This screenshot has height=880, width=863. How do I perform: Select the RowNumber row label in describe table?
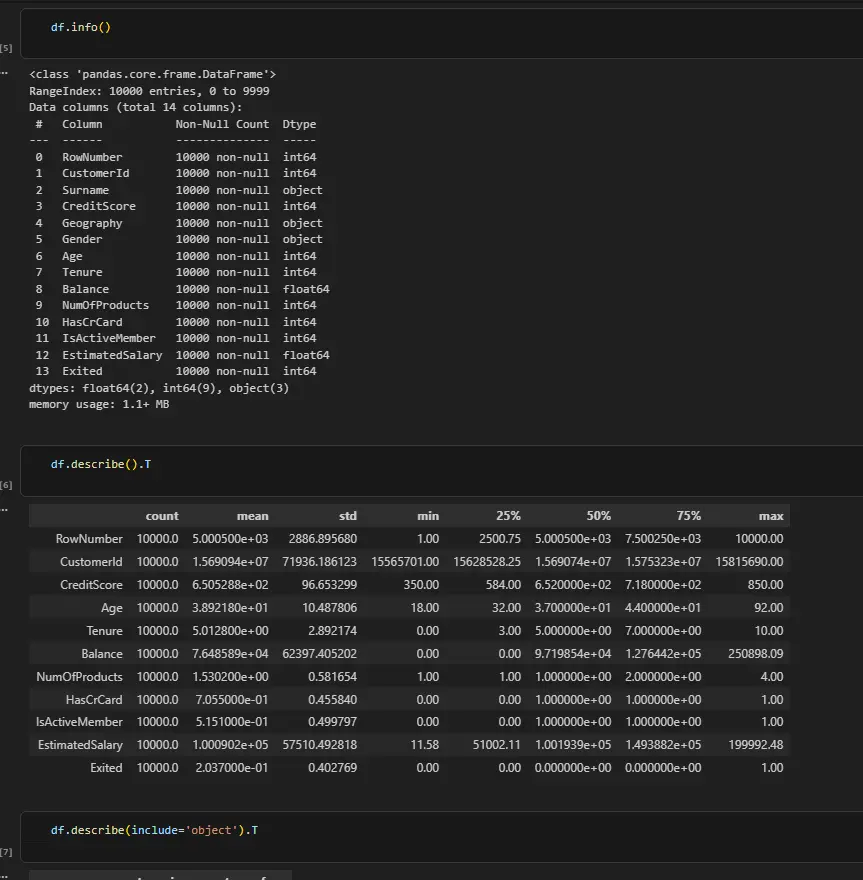[89, 539]
